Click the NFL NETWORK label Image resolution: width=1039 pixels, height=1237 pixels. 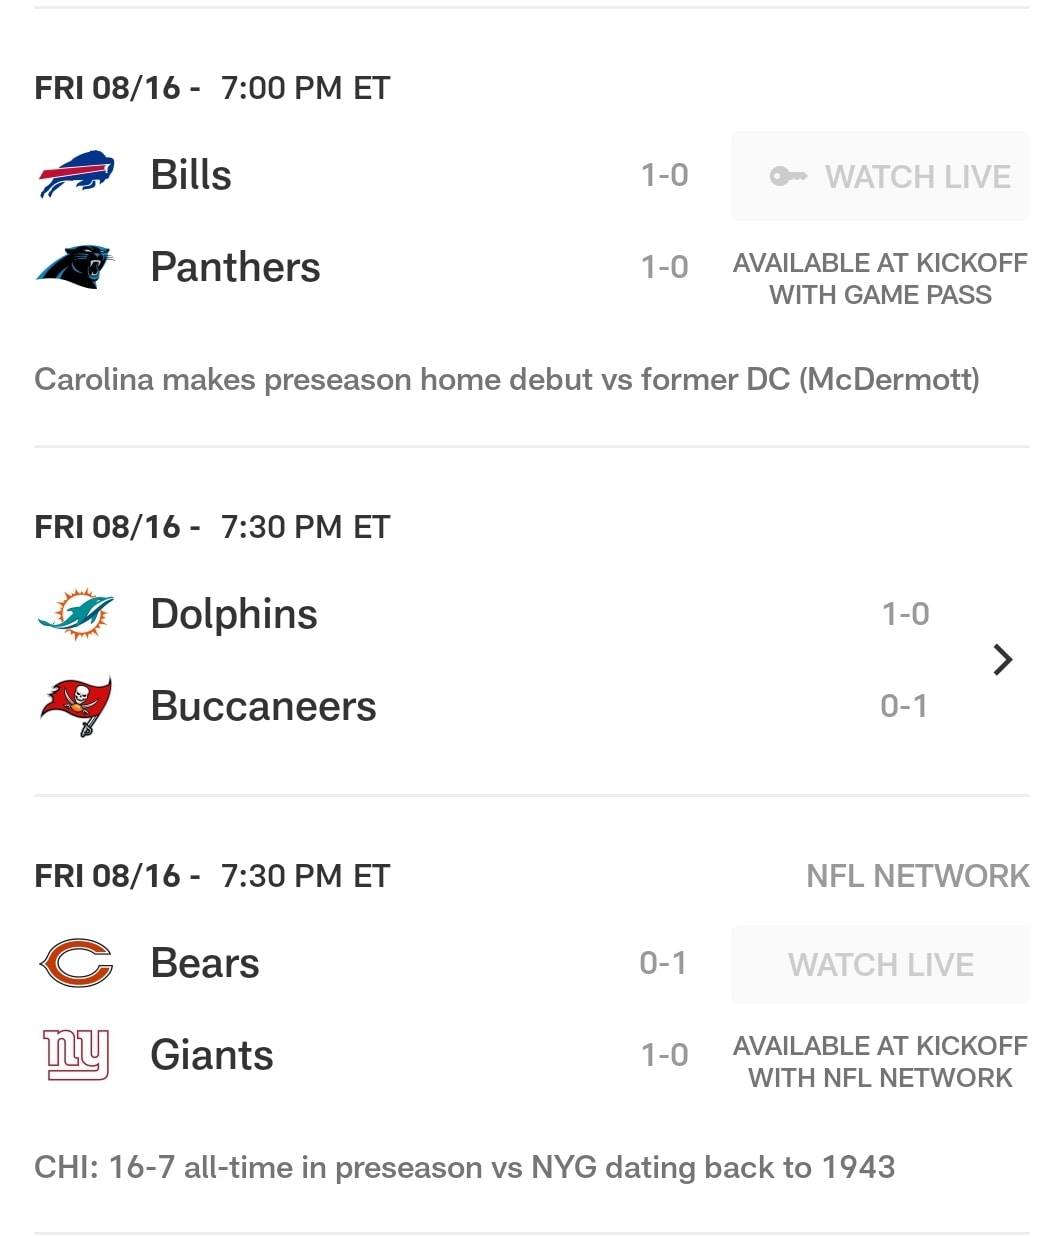(x=917, y=876)
